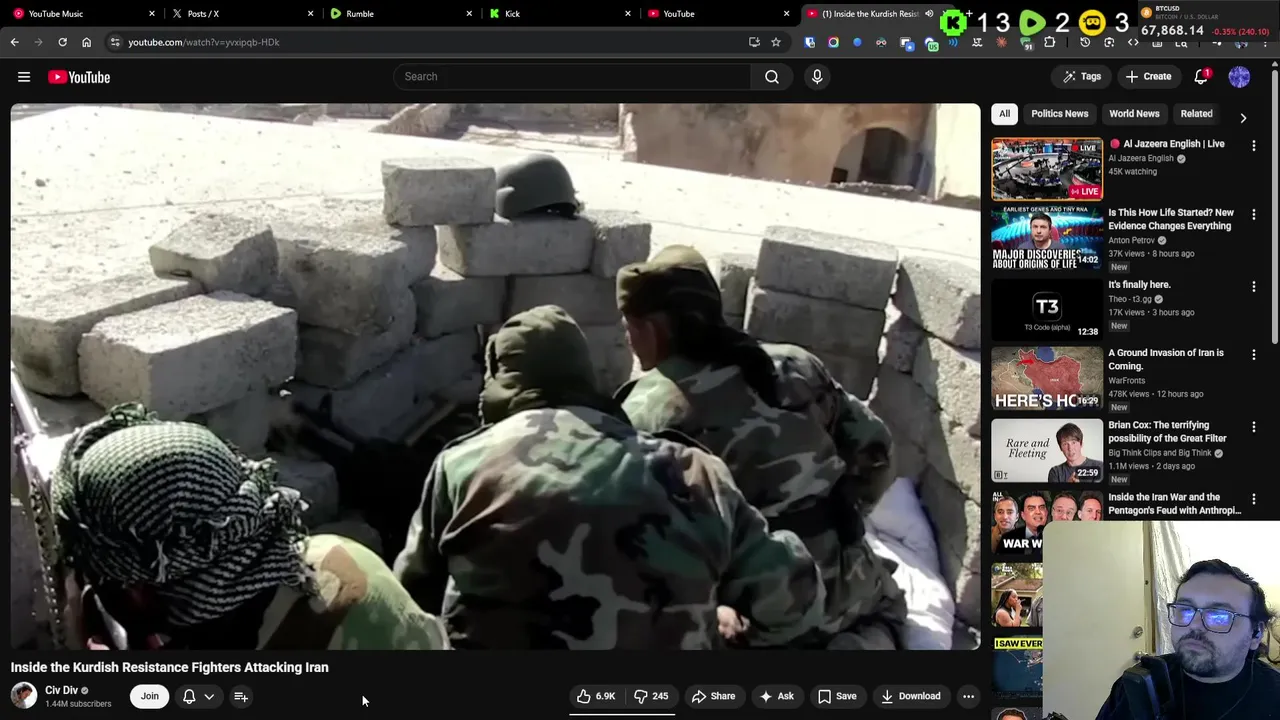This screenshot has width=1280, height=720.
Task: Open 'Is This How Life Started?' video title
Action: click(x=1171, y=219)
